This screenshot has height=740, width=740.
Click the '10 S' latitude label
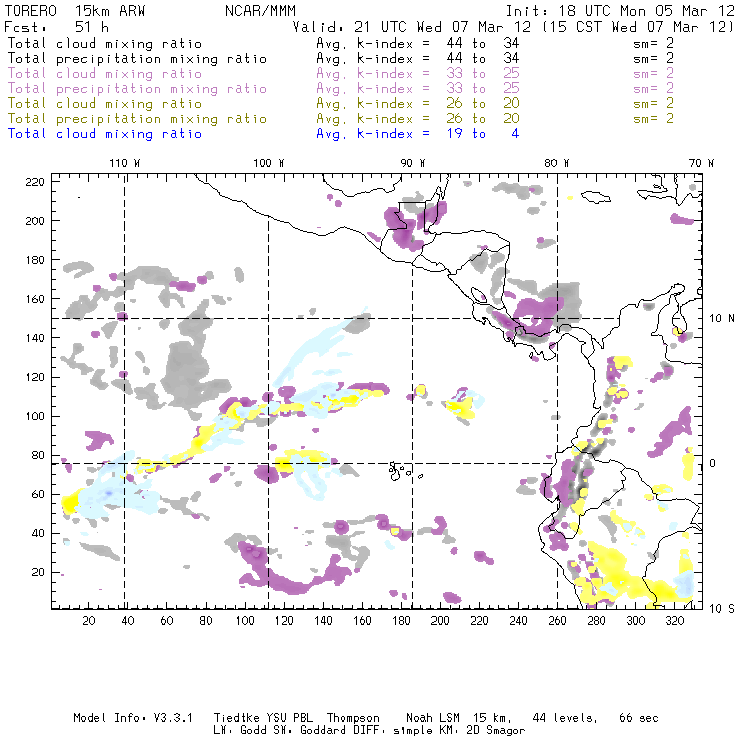click(722, 609)
